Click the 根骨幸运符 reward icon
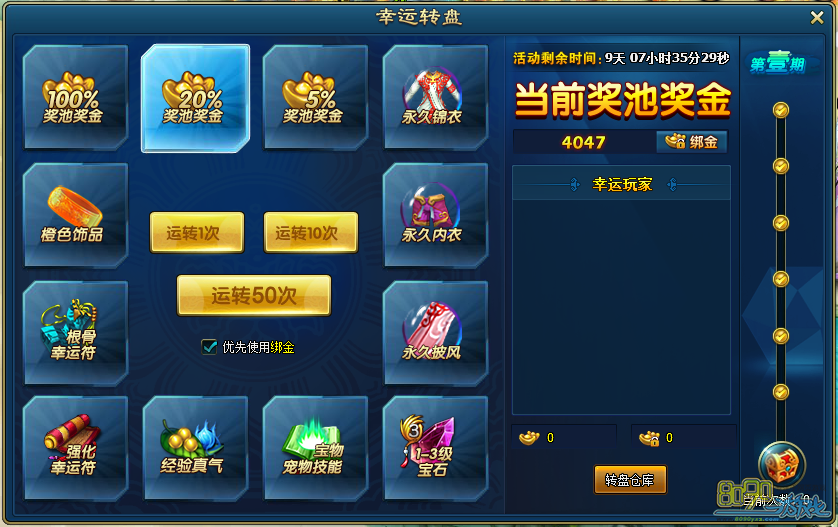Viewport: 838px width, 527px height. pyautogui.click(x=75, y=332)
